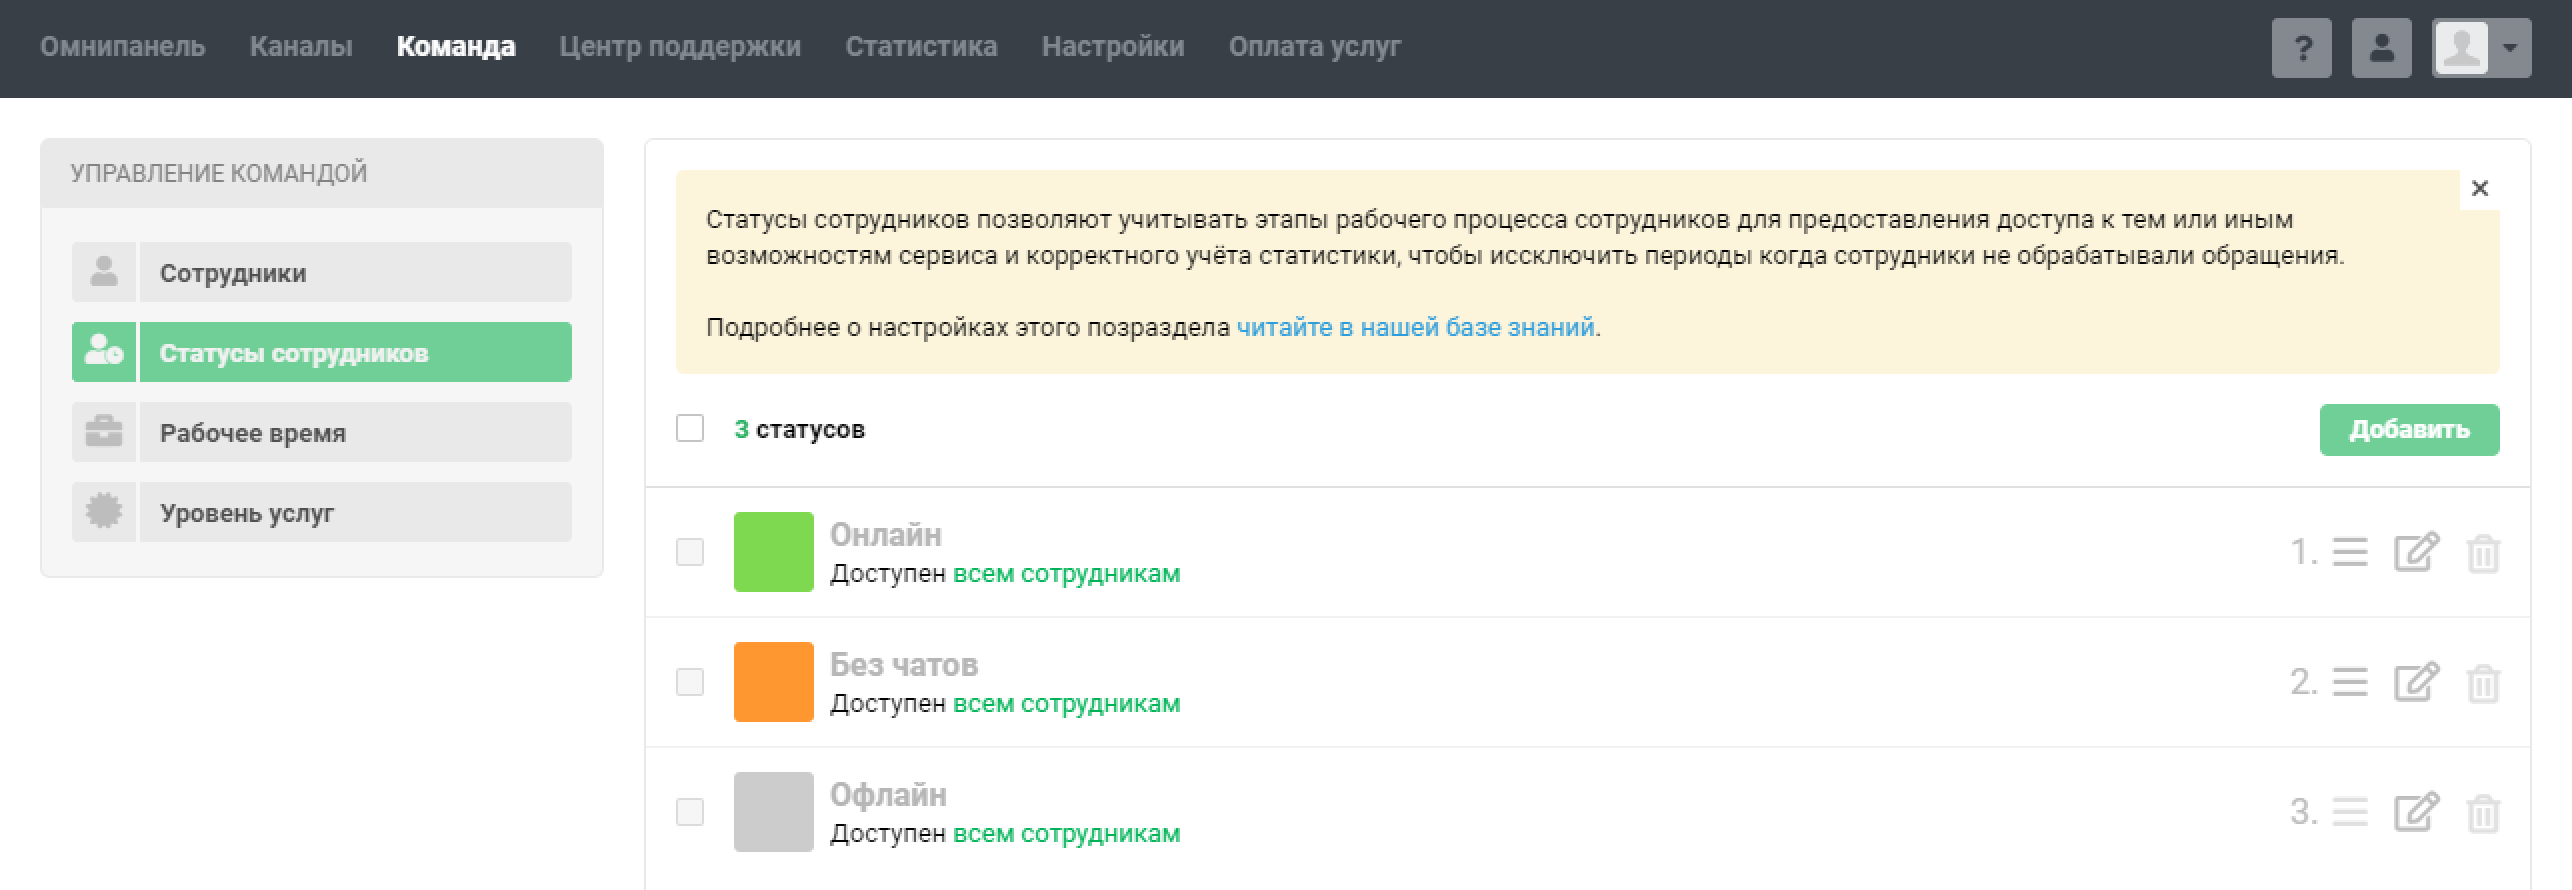
Task: Open the Статистика menu
Action: (x=921, y=47)
